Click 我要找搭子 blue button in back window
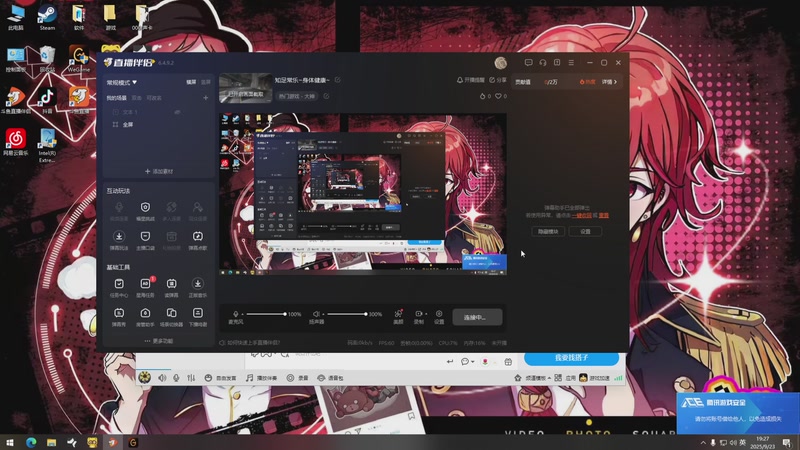800x450 pixels. click(x=571, y=358)
